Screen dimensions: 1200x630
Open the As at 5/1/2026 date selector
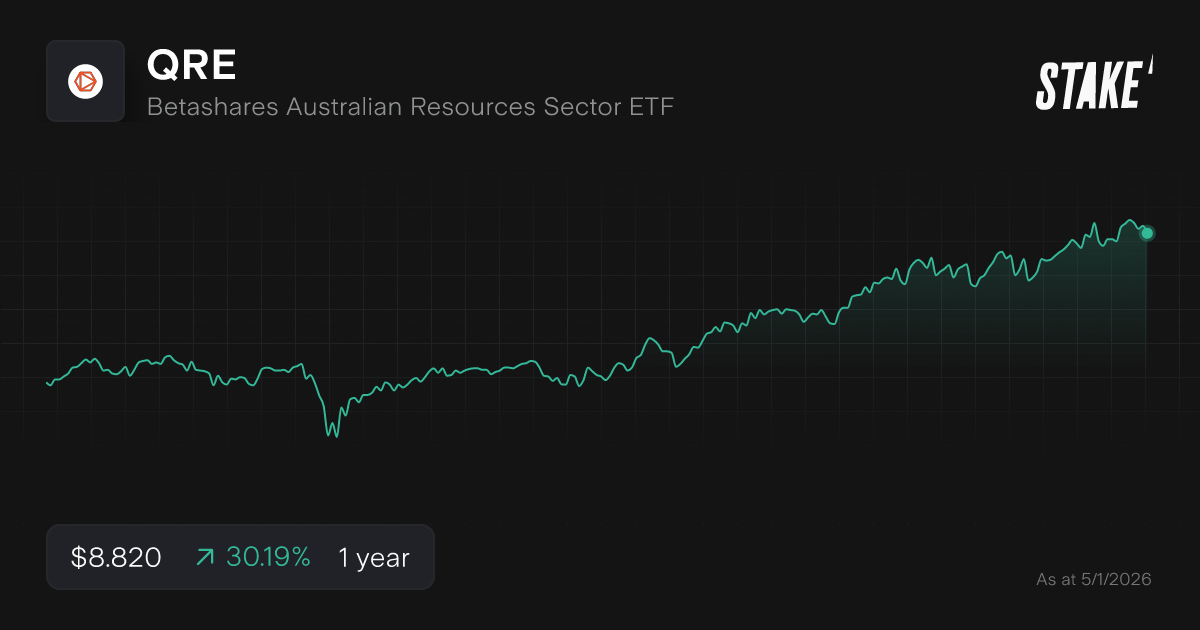(1093, 579)
